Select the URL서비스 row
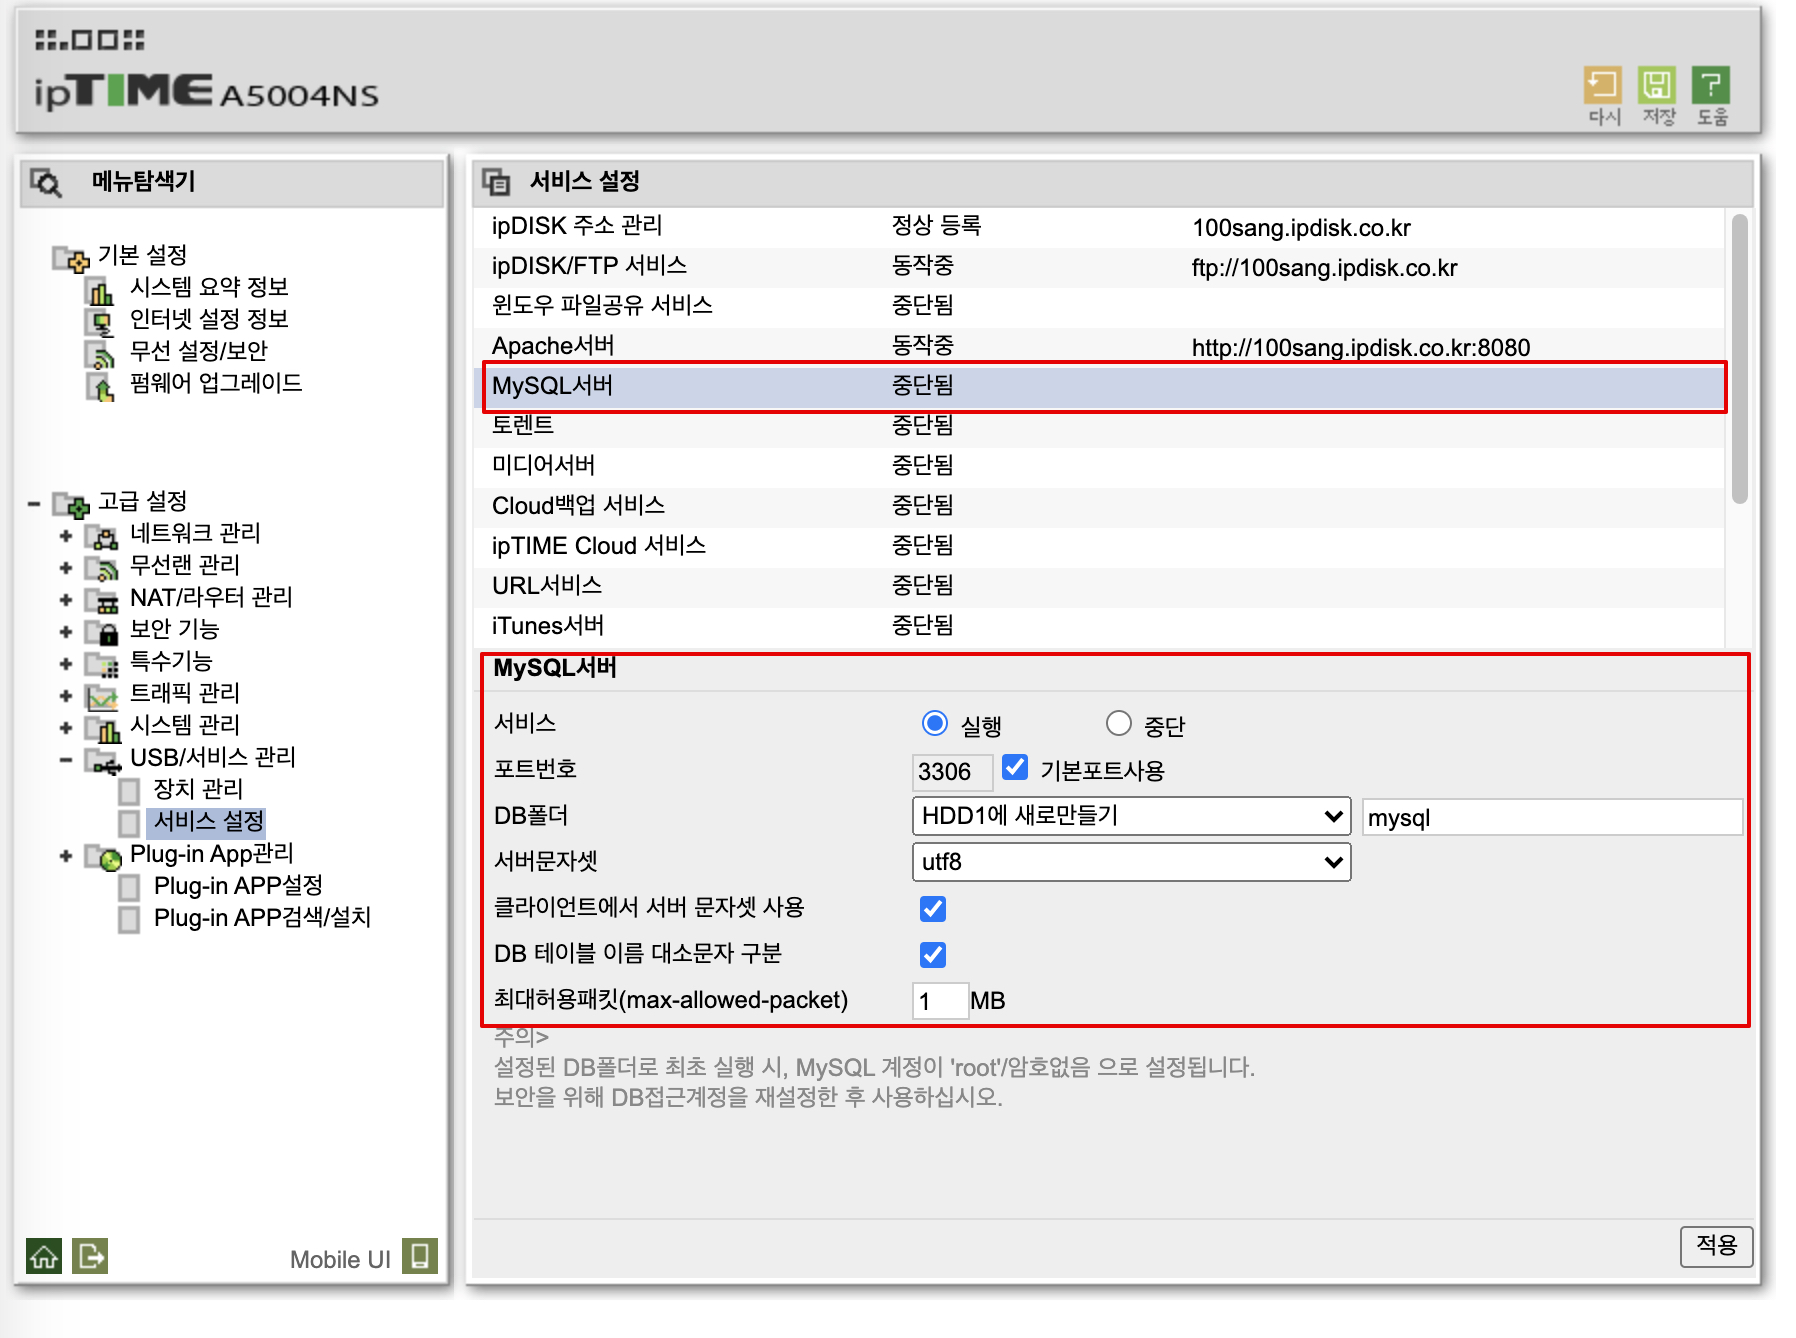The width and height of the screenshot is (1796, 1338). (x=1100, y=586)
